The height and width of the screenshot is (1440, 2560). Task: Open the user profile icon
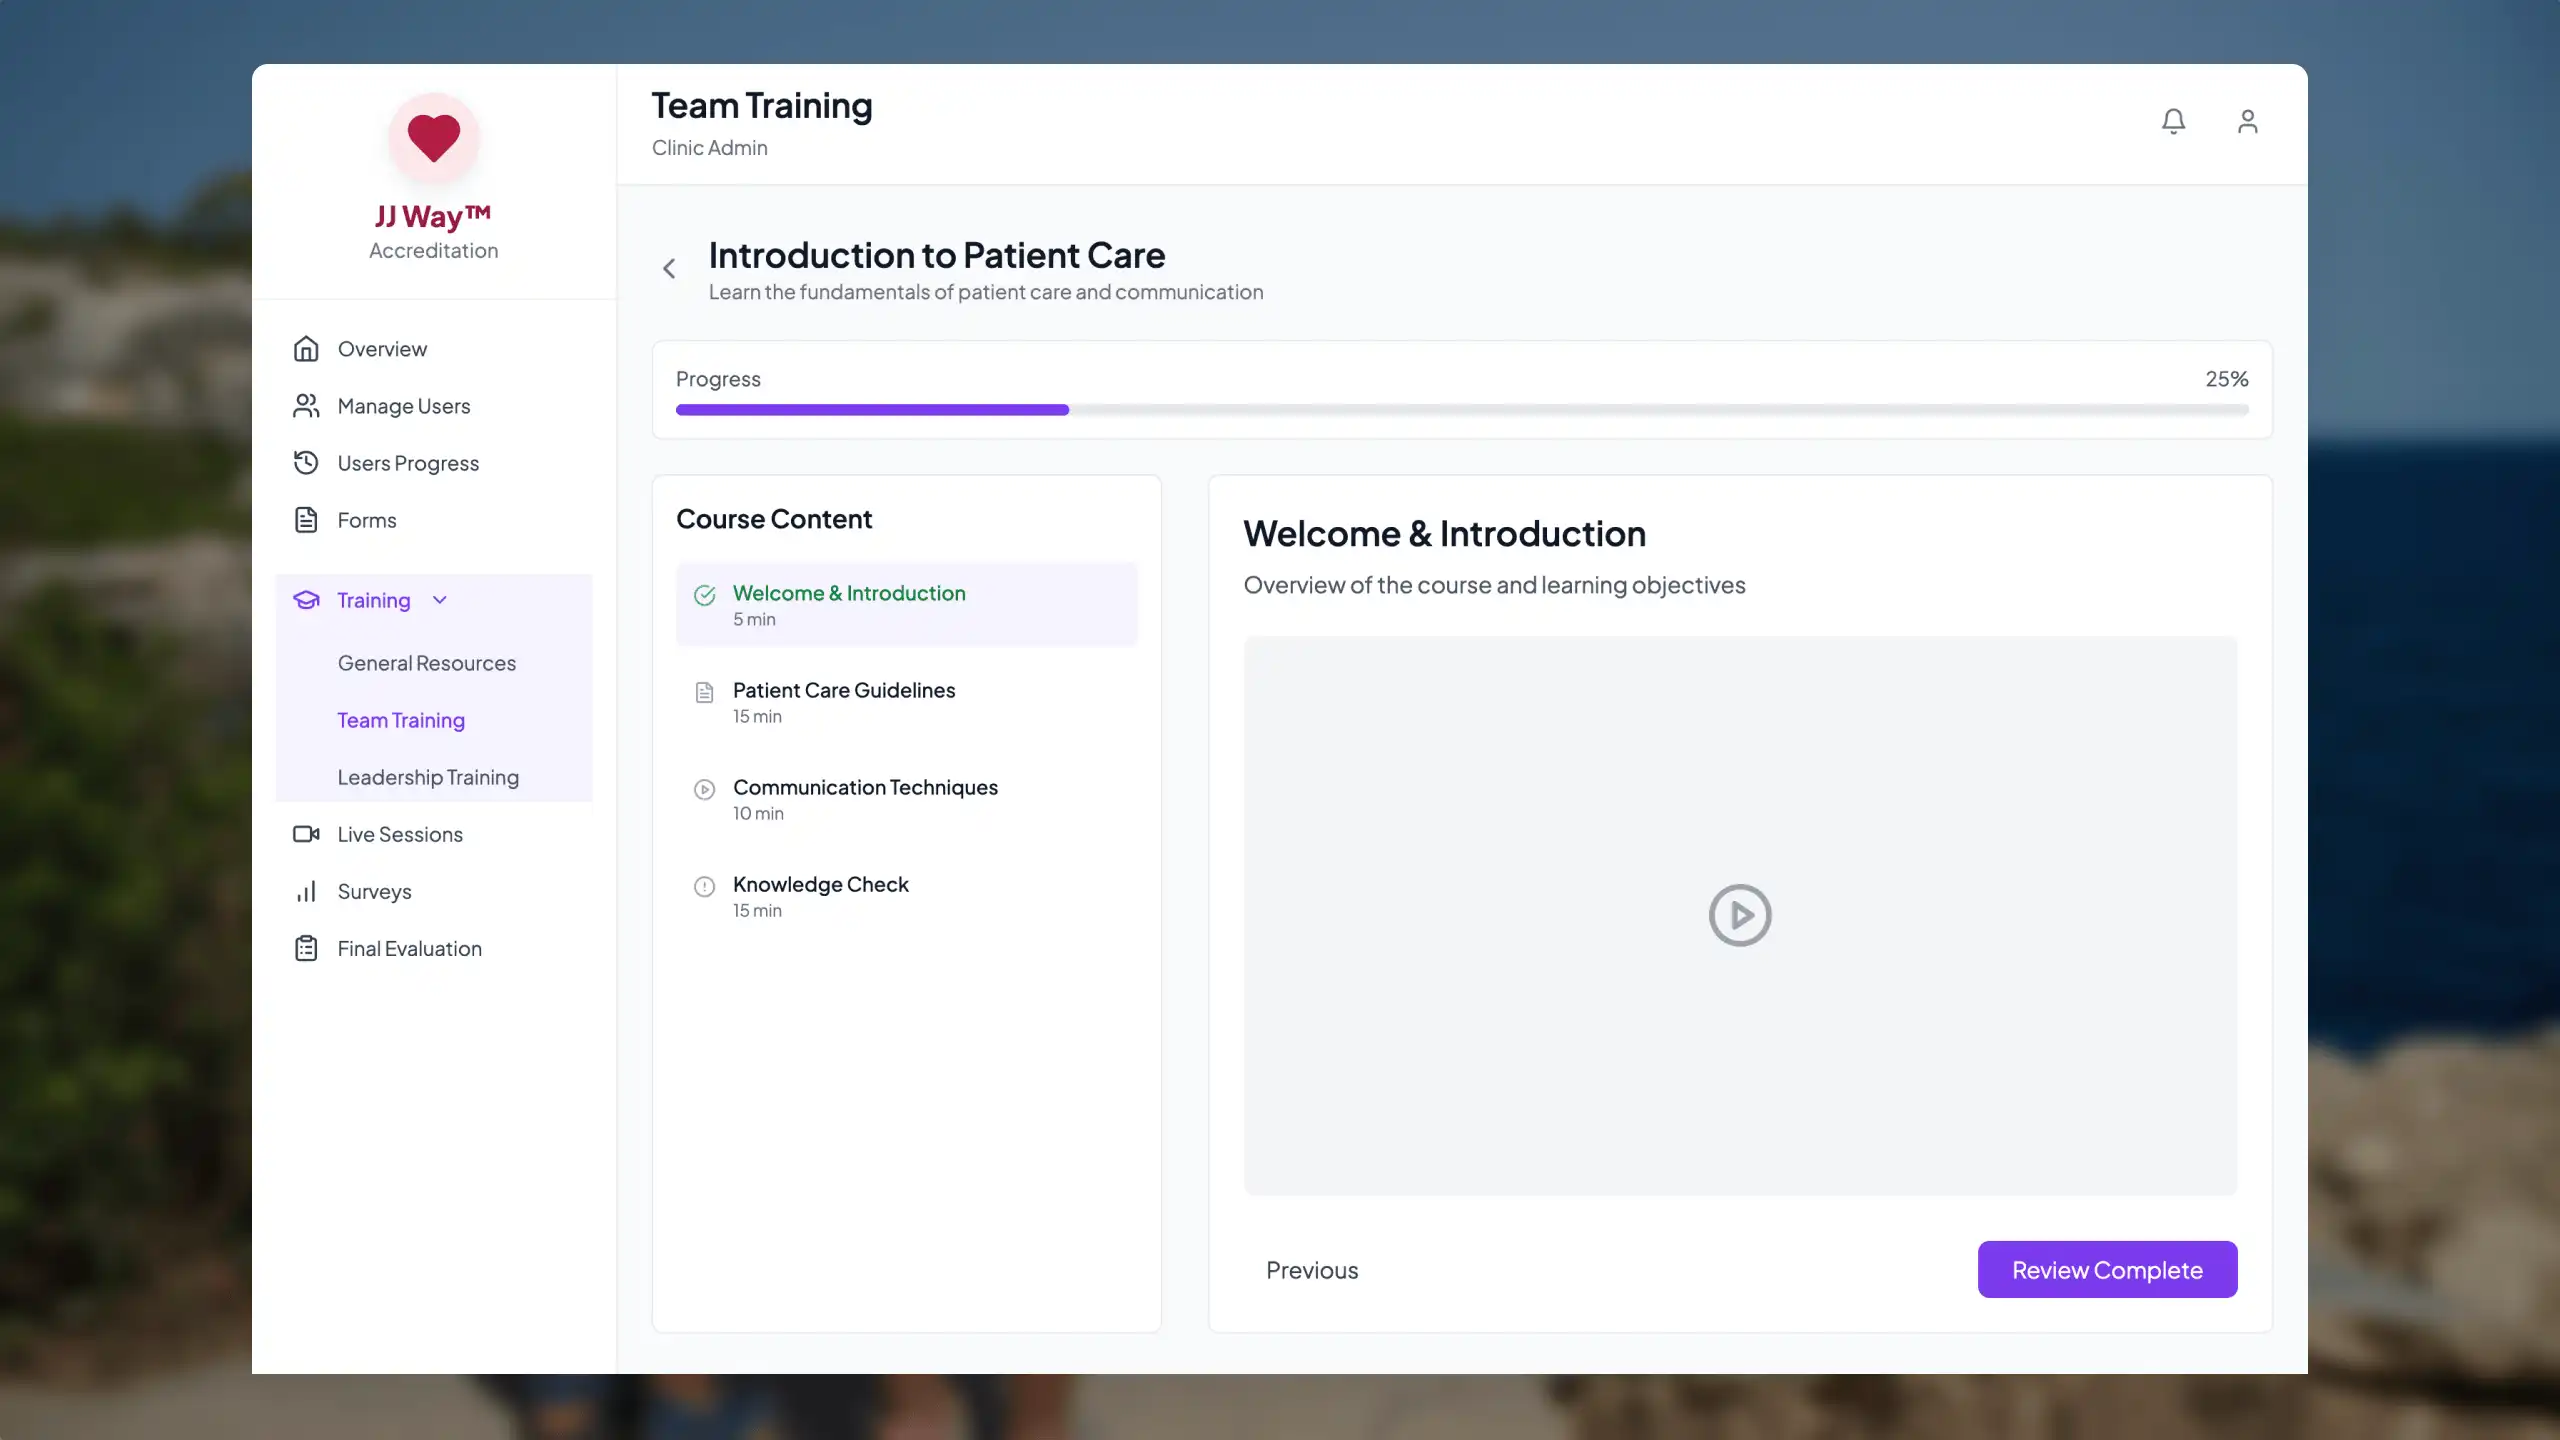(x=2247, y=121)
